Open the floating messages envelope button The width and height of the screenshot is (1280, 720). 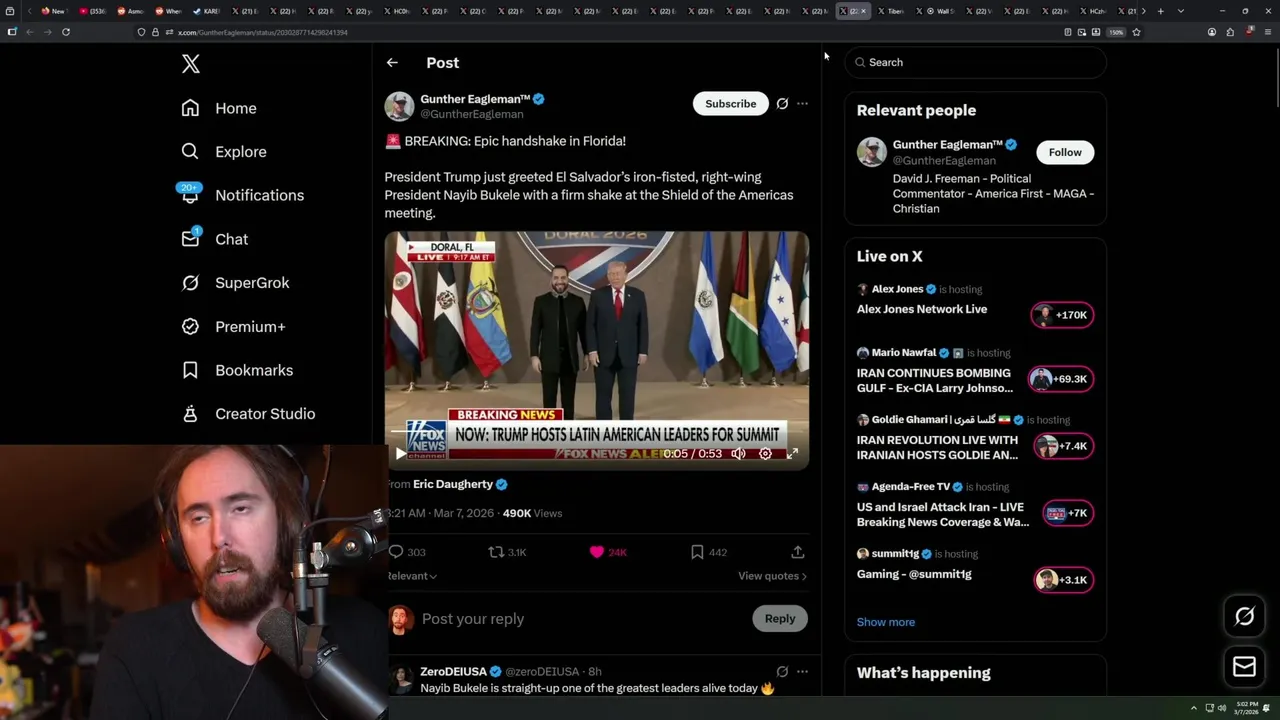pyautogui.click(x=1245, y=667)
